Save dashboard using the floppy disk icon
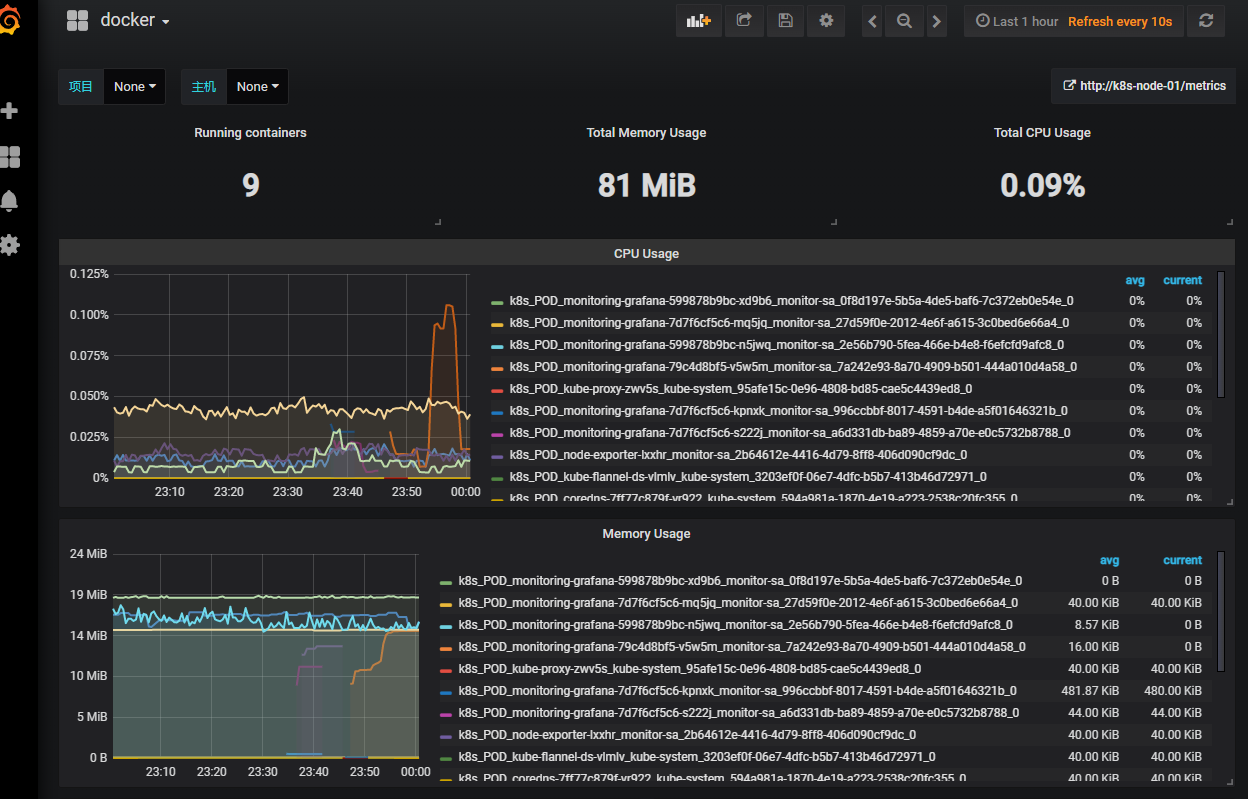The width and height of the screenshot is (1248, 799). tap(785, 21)
